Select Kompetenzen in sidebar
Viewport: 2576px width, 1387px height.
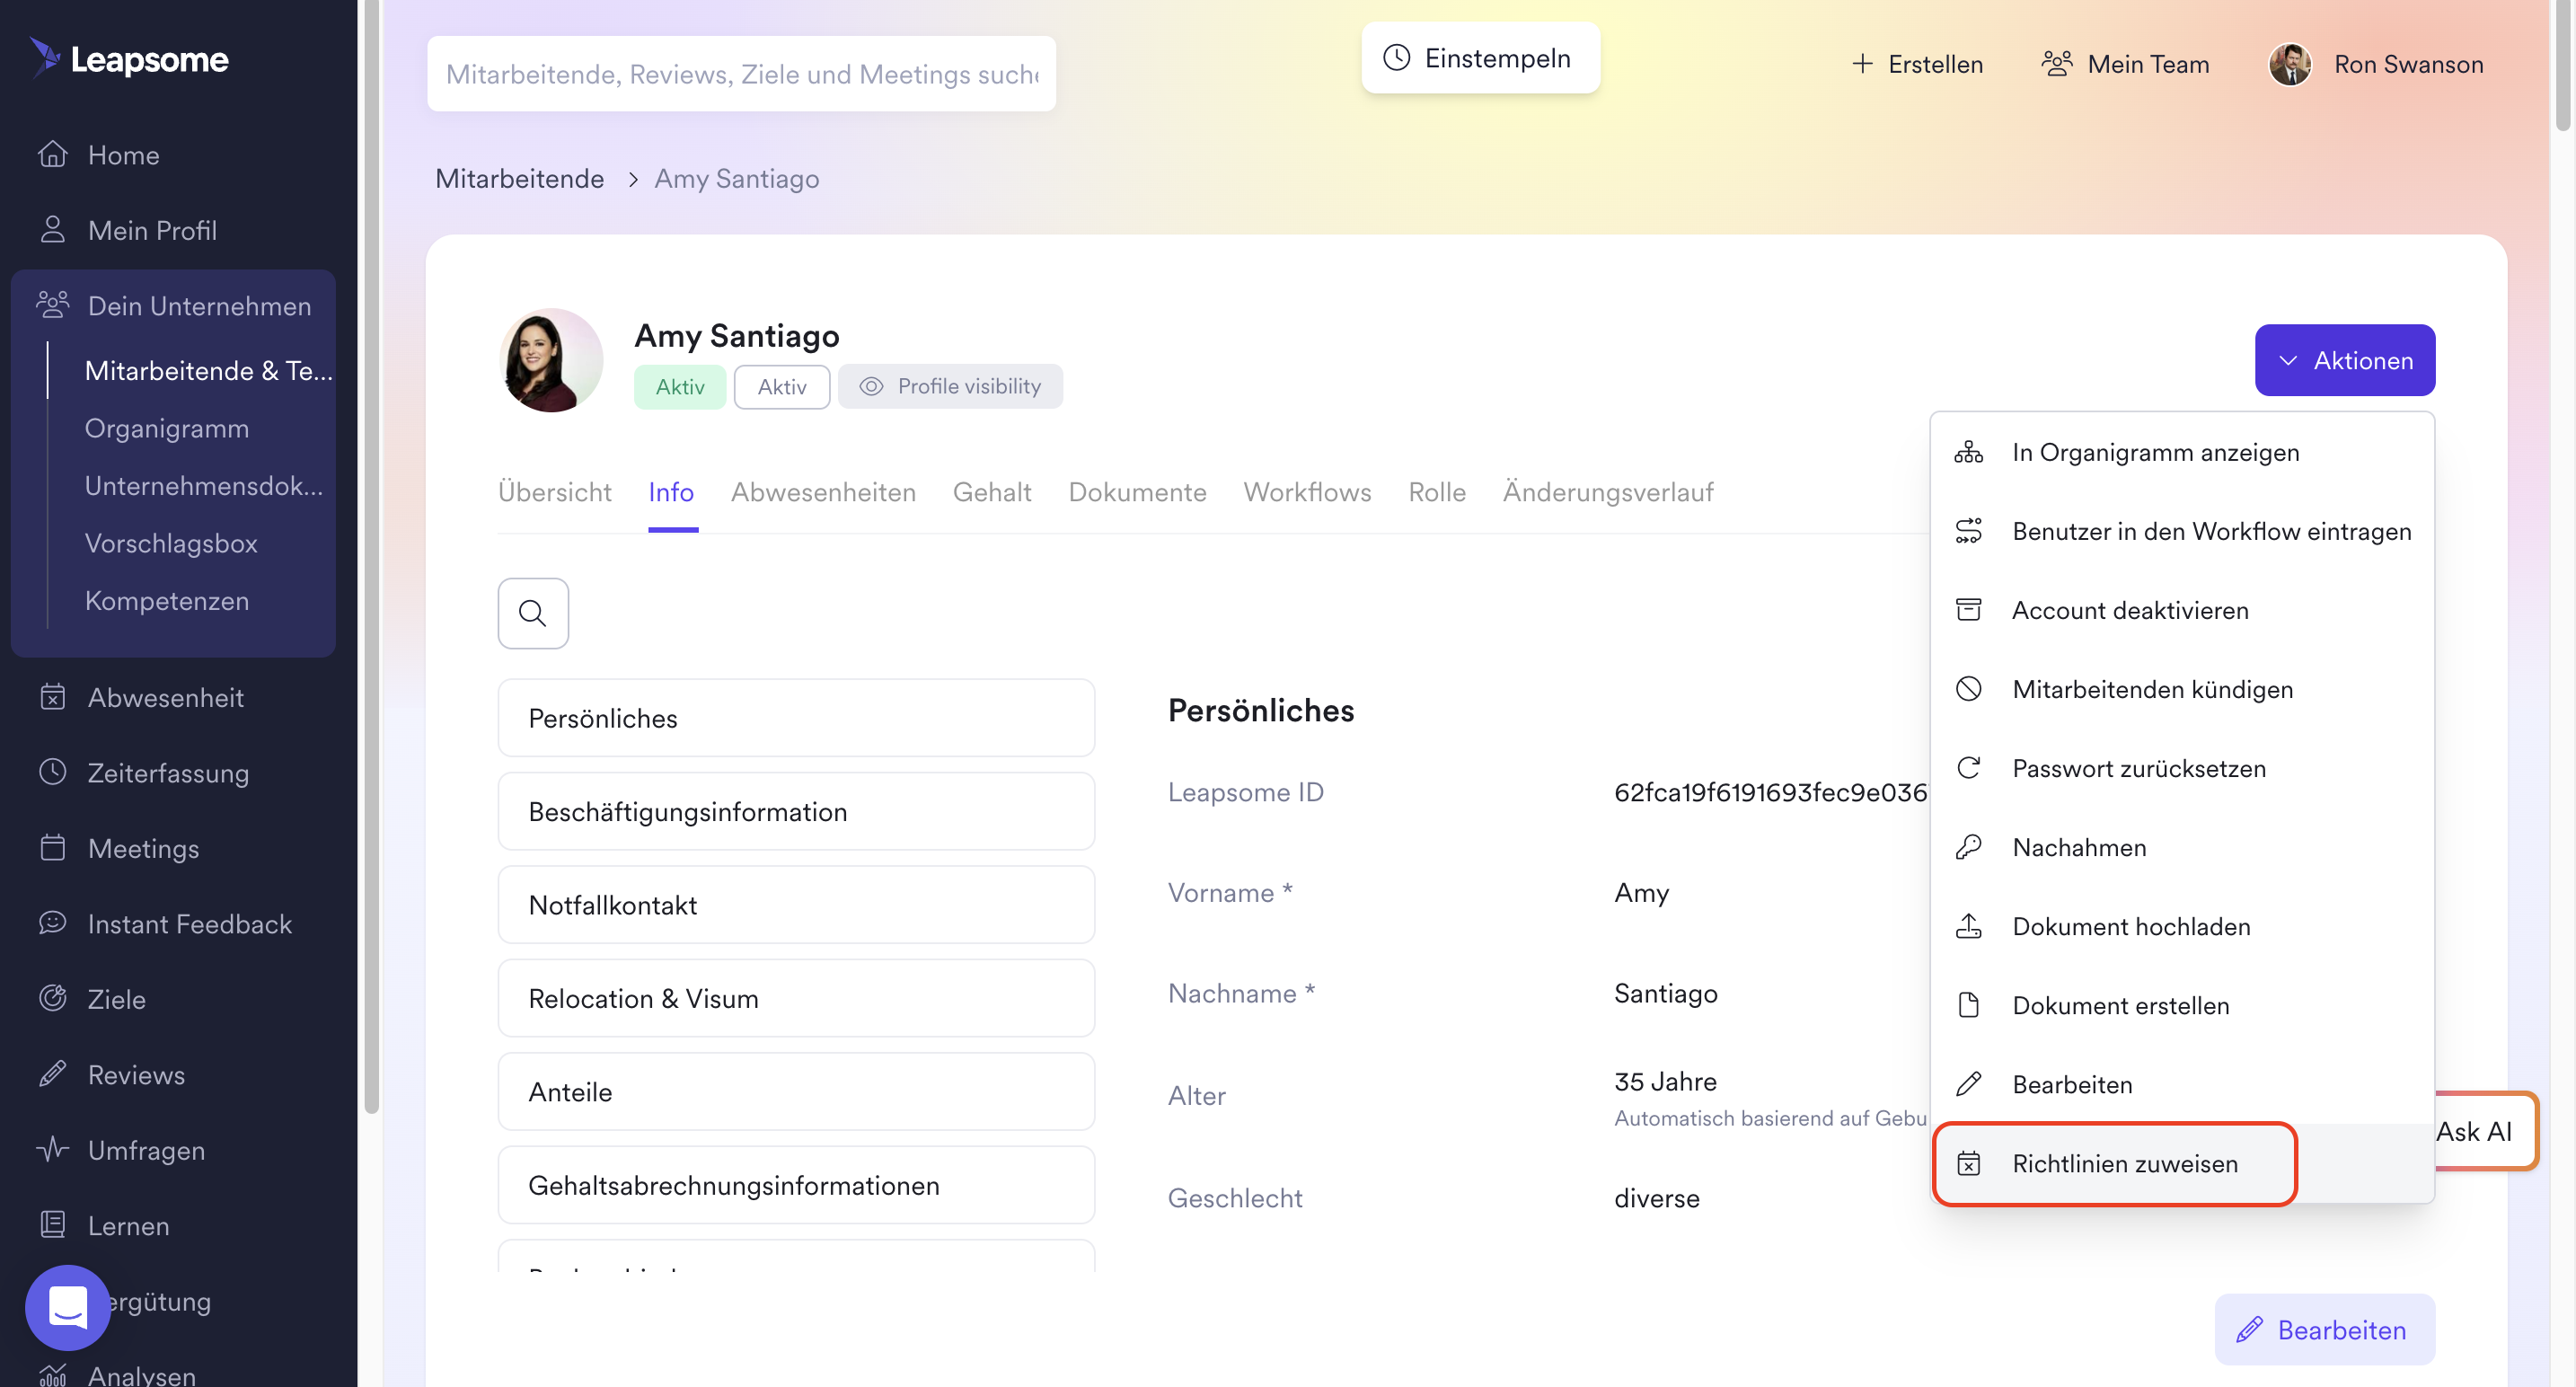click(167, 600)
